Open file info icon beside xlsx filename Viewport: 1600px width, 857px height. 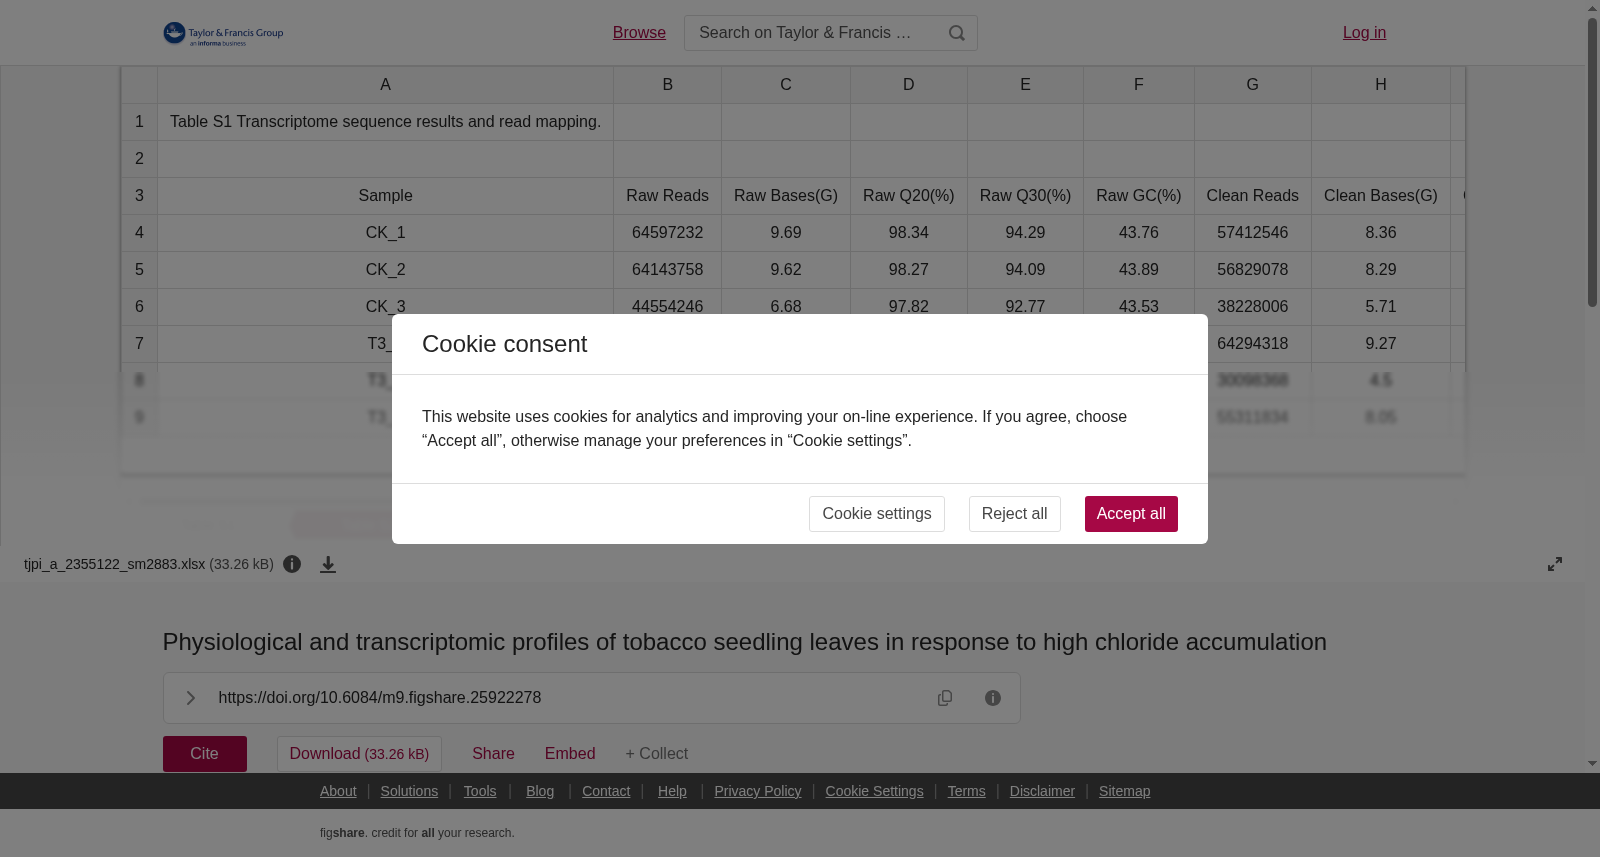292,564
